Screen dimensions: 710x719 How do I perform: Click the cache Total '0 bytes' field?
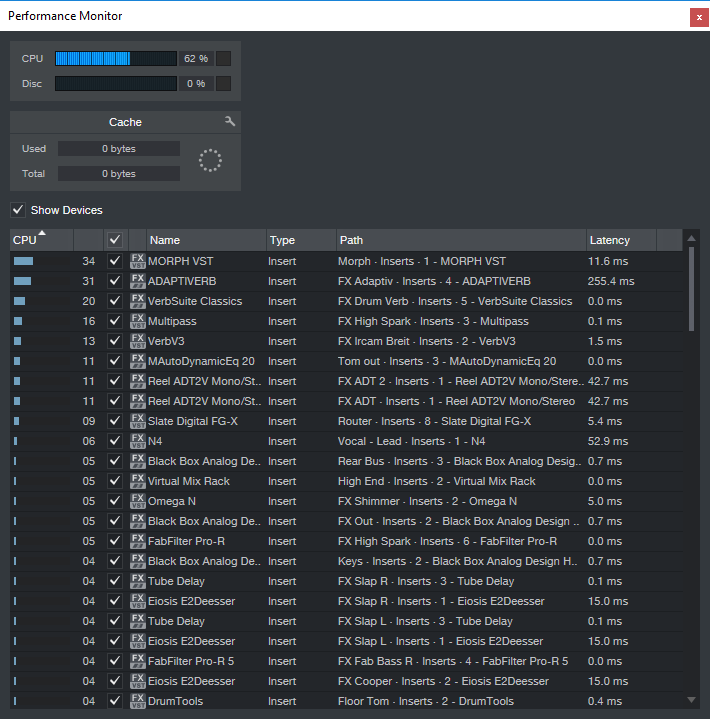pos(119,173)
